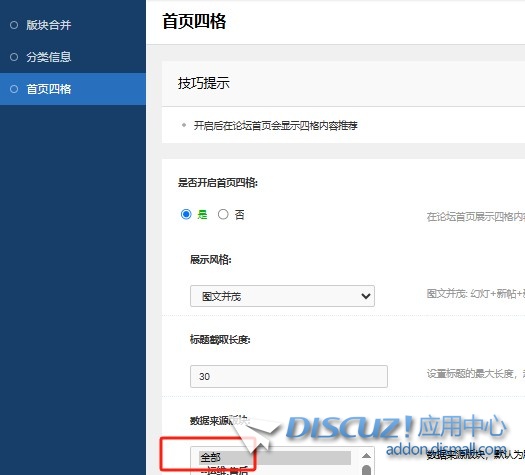Screen dimensions: 525x475
Task: Click the scrollbar thumb of the 版块 list
Action: tap(367, 470)
